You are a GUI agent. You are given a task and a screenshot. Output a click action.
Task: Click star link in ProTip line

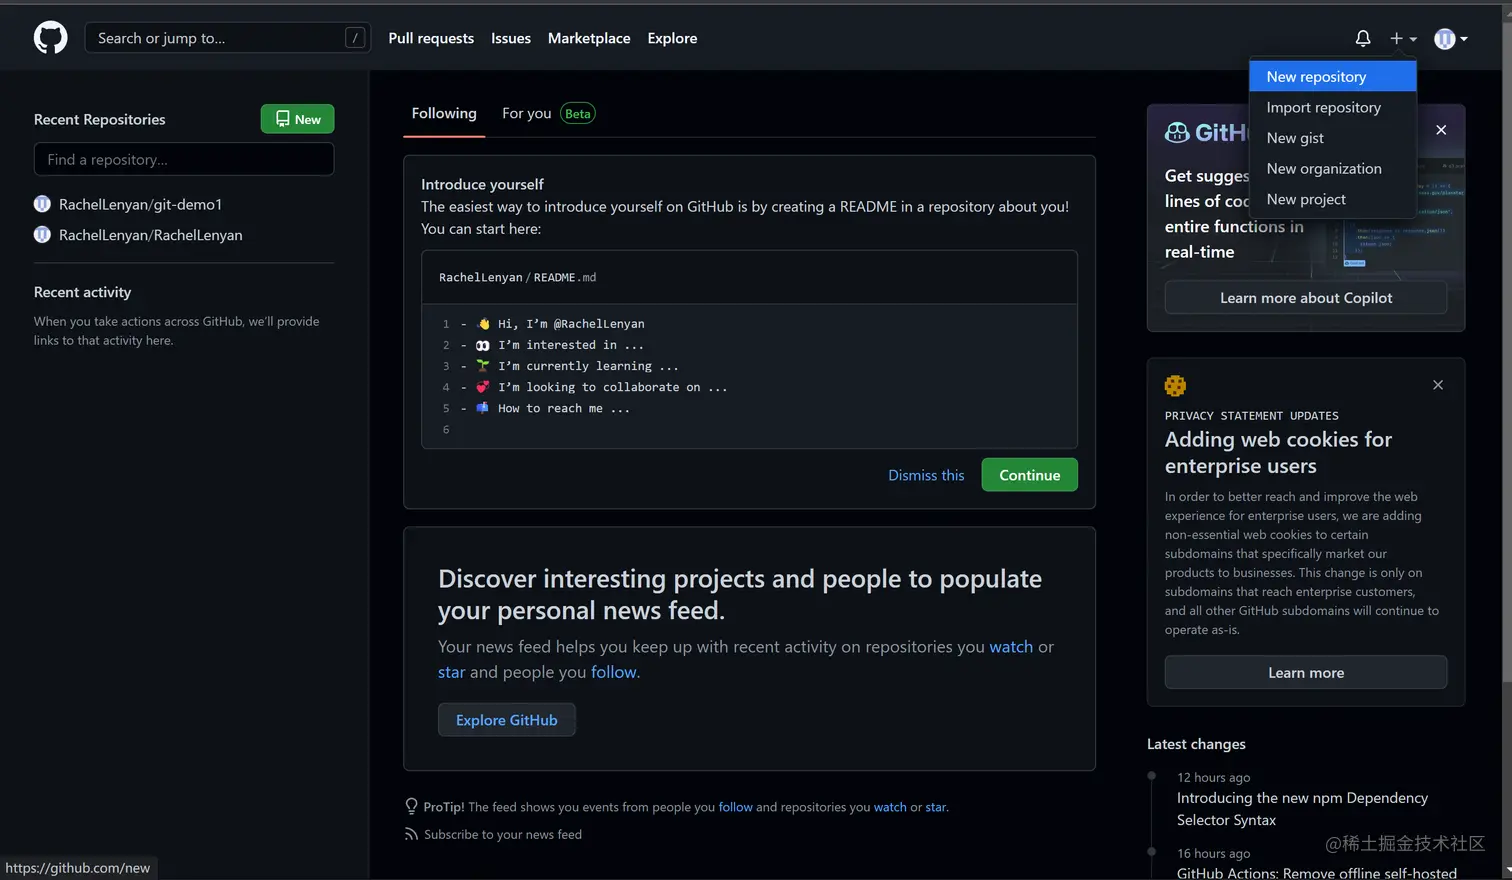[935, 807]
